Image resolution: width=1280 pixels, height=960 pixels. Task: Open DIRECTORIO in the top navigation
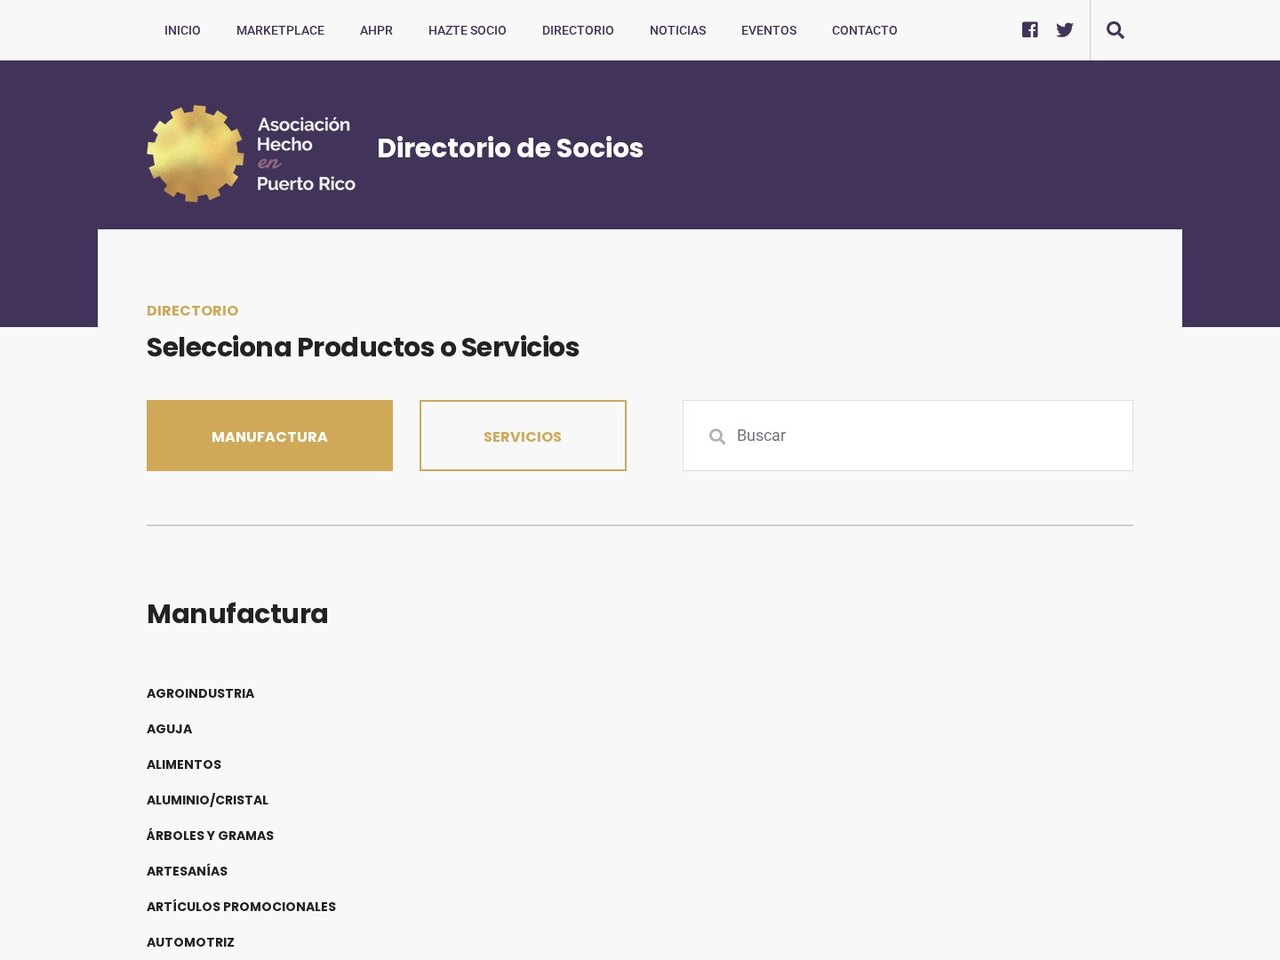578,30
